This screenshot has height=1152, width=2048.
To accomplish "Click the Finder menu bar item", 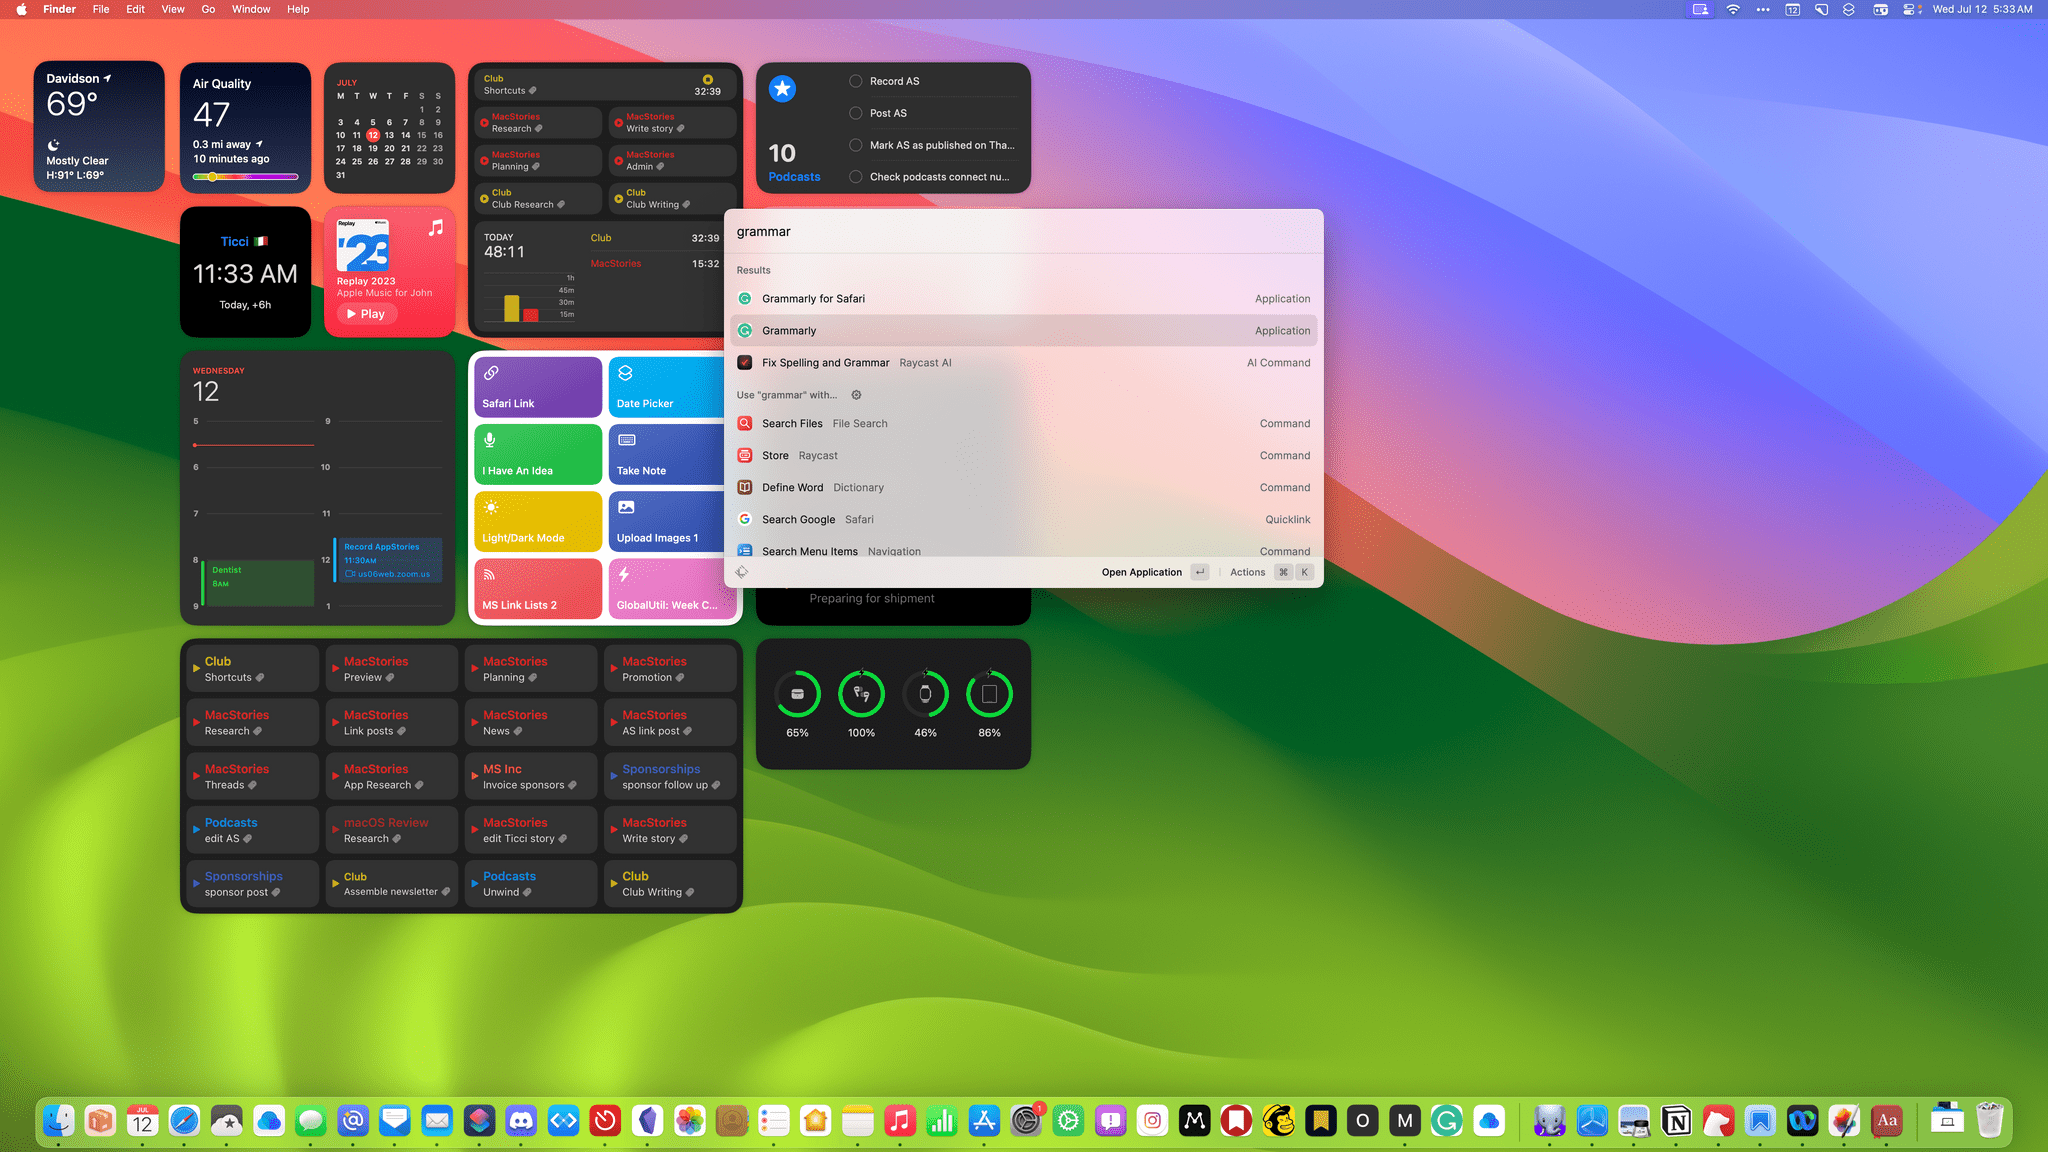I will (x=58, y=8).
